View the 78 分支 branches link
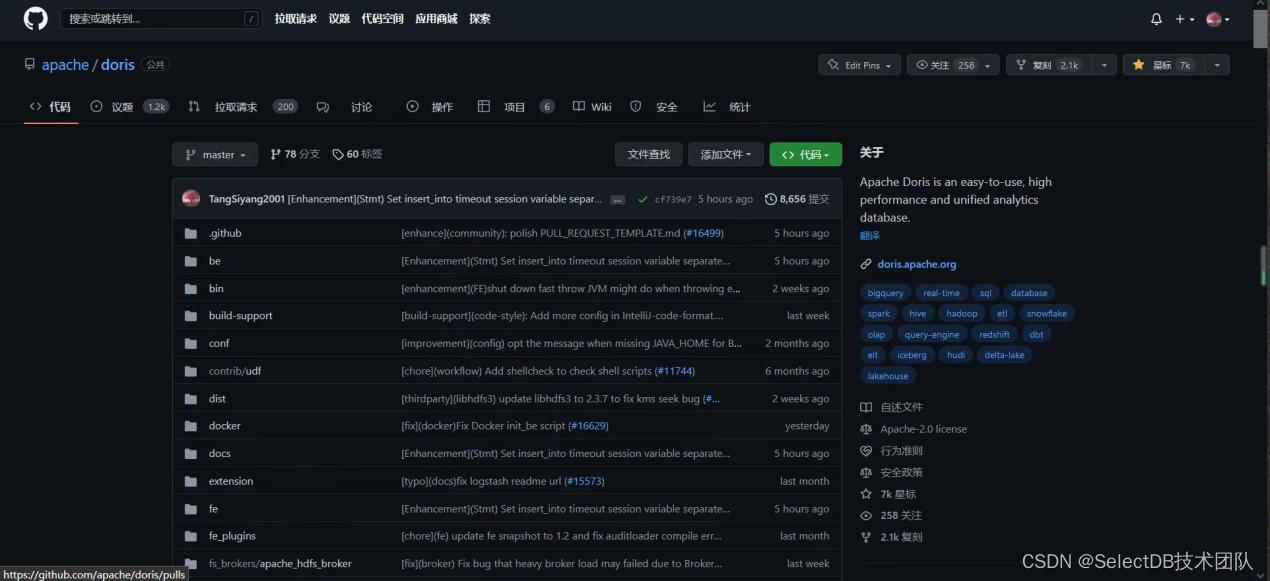Viewport: 1270px width, 581px height. [295, 154]
